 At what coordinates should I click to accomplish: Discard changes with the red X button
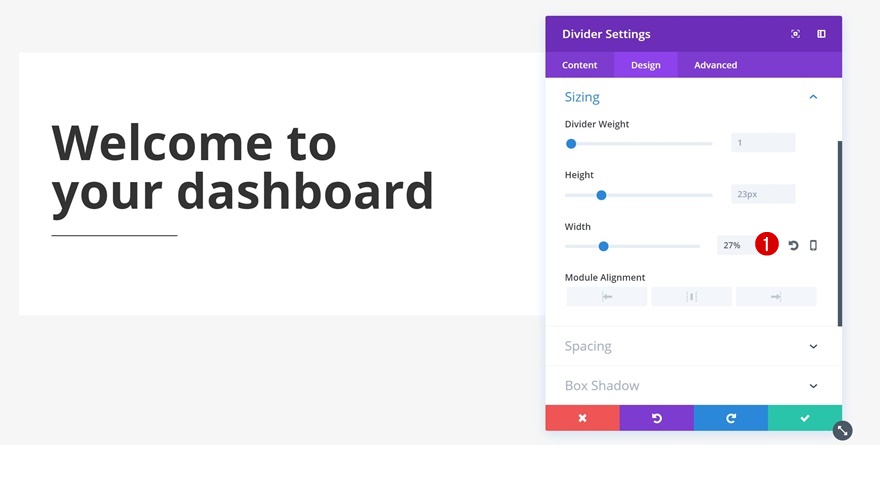coord(582,418)
